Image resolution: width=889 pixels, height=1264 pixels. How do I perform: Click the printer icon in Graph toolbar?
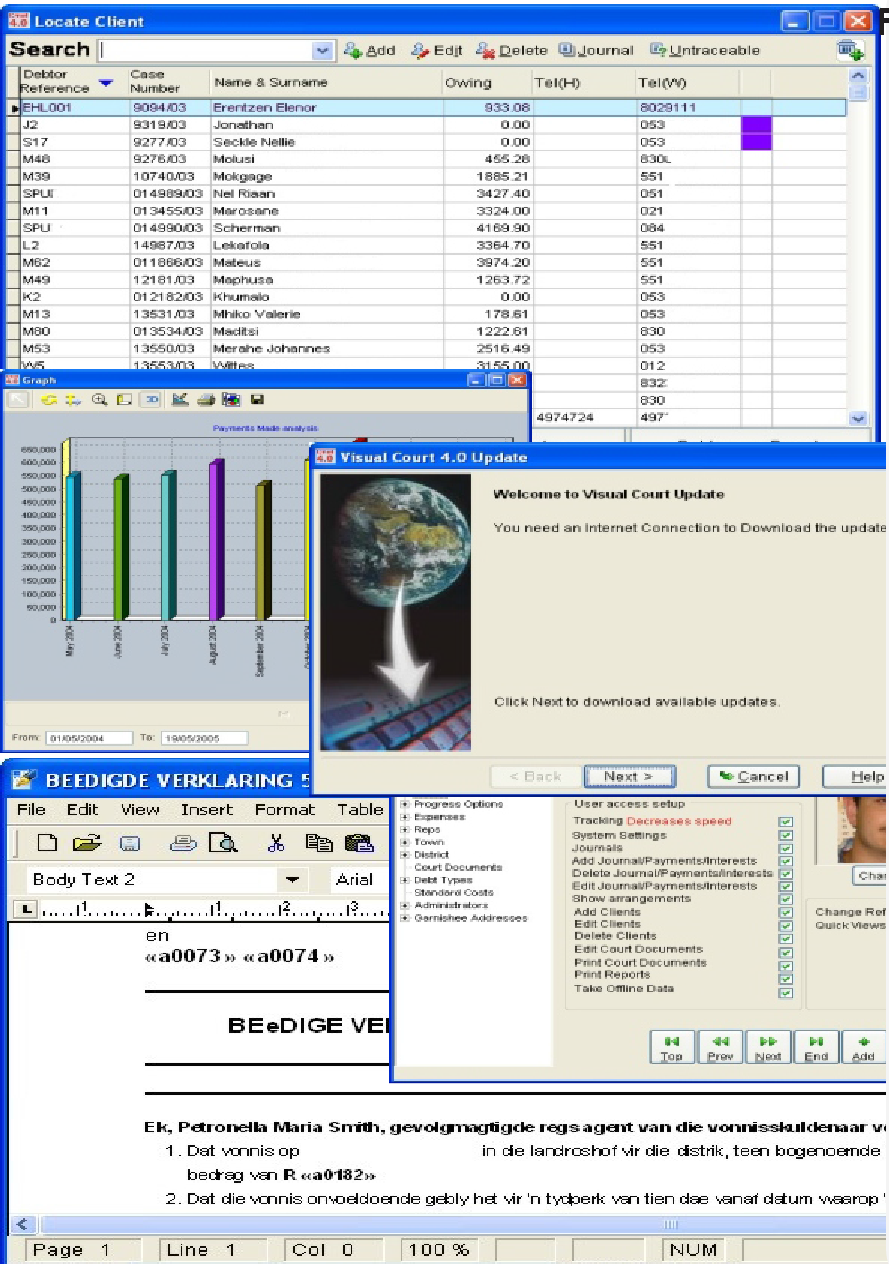pyautogui.click(x=206, y=400)
